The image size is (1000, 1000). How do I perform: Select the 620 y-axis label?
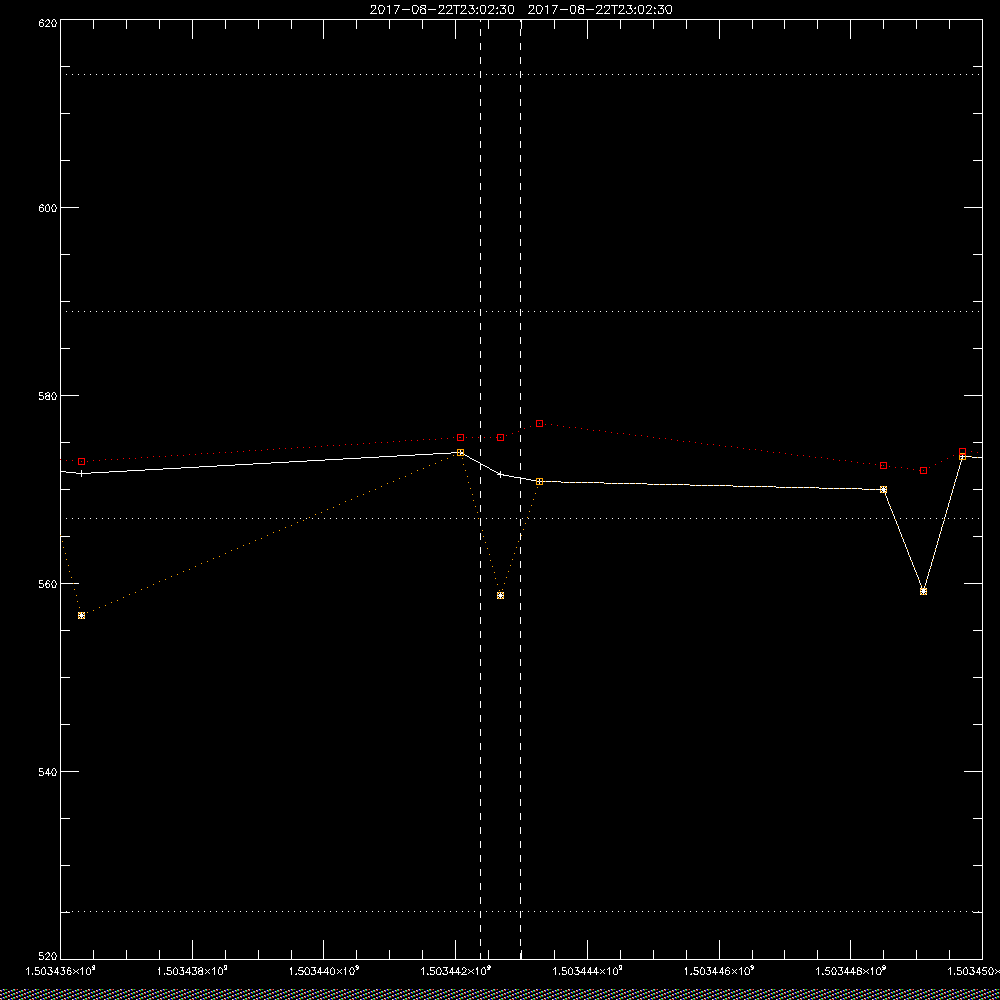click(x=48, y=23)
